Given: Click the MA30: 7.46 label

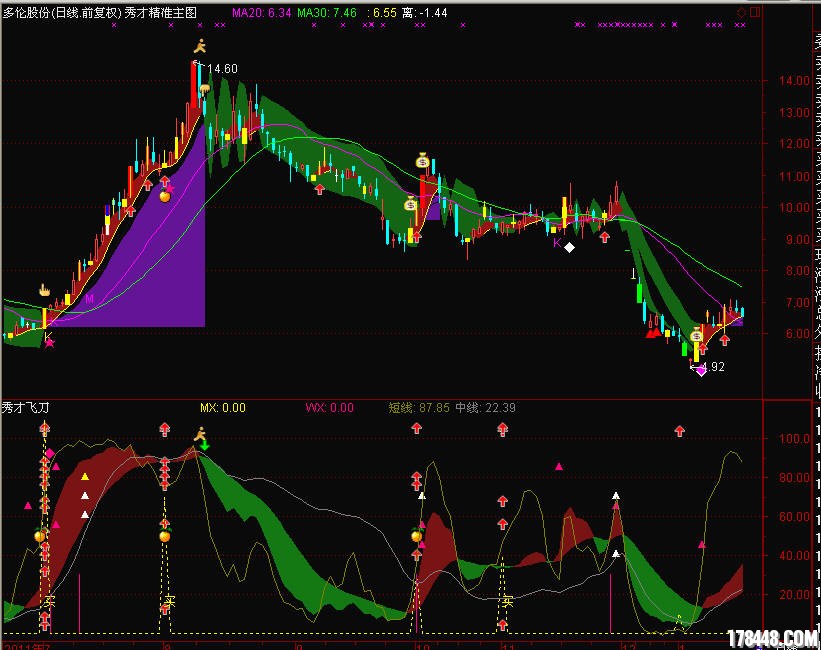Looking at the screenshot, I should [327, 13].
